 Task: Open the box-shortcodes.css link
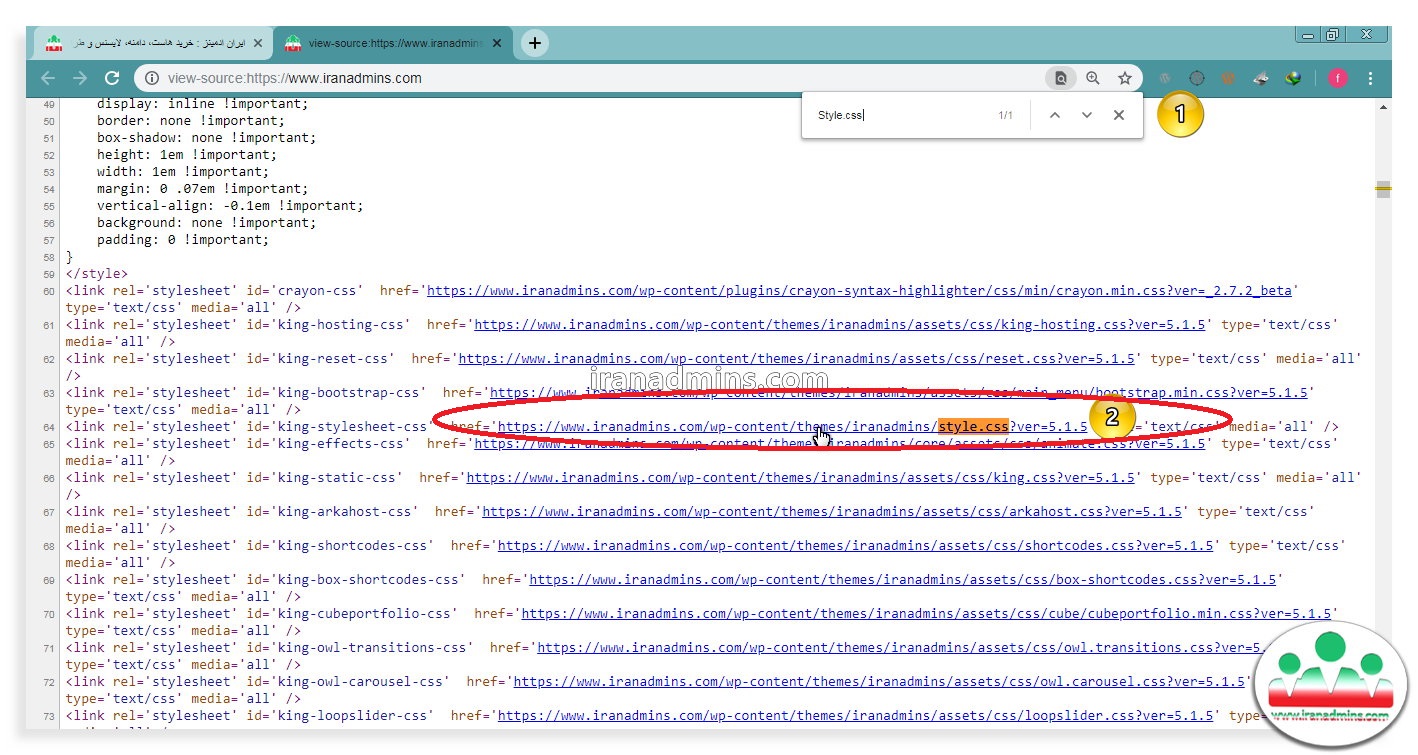(903, 580)
